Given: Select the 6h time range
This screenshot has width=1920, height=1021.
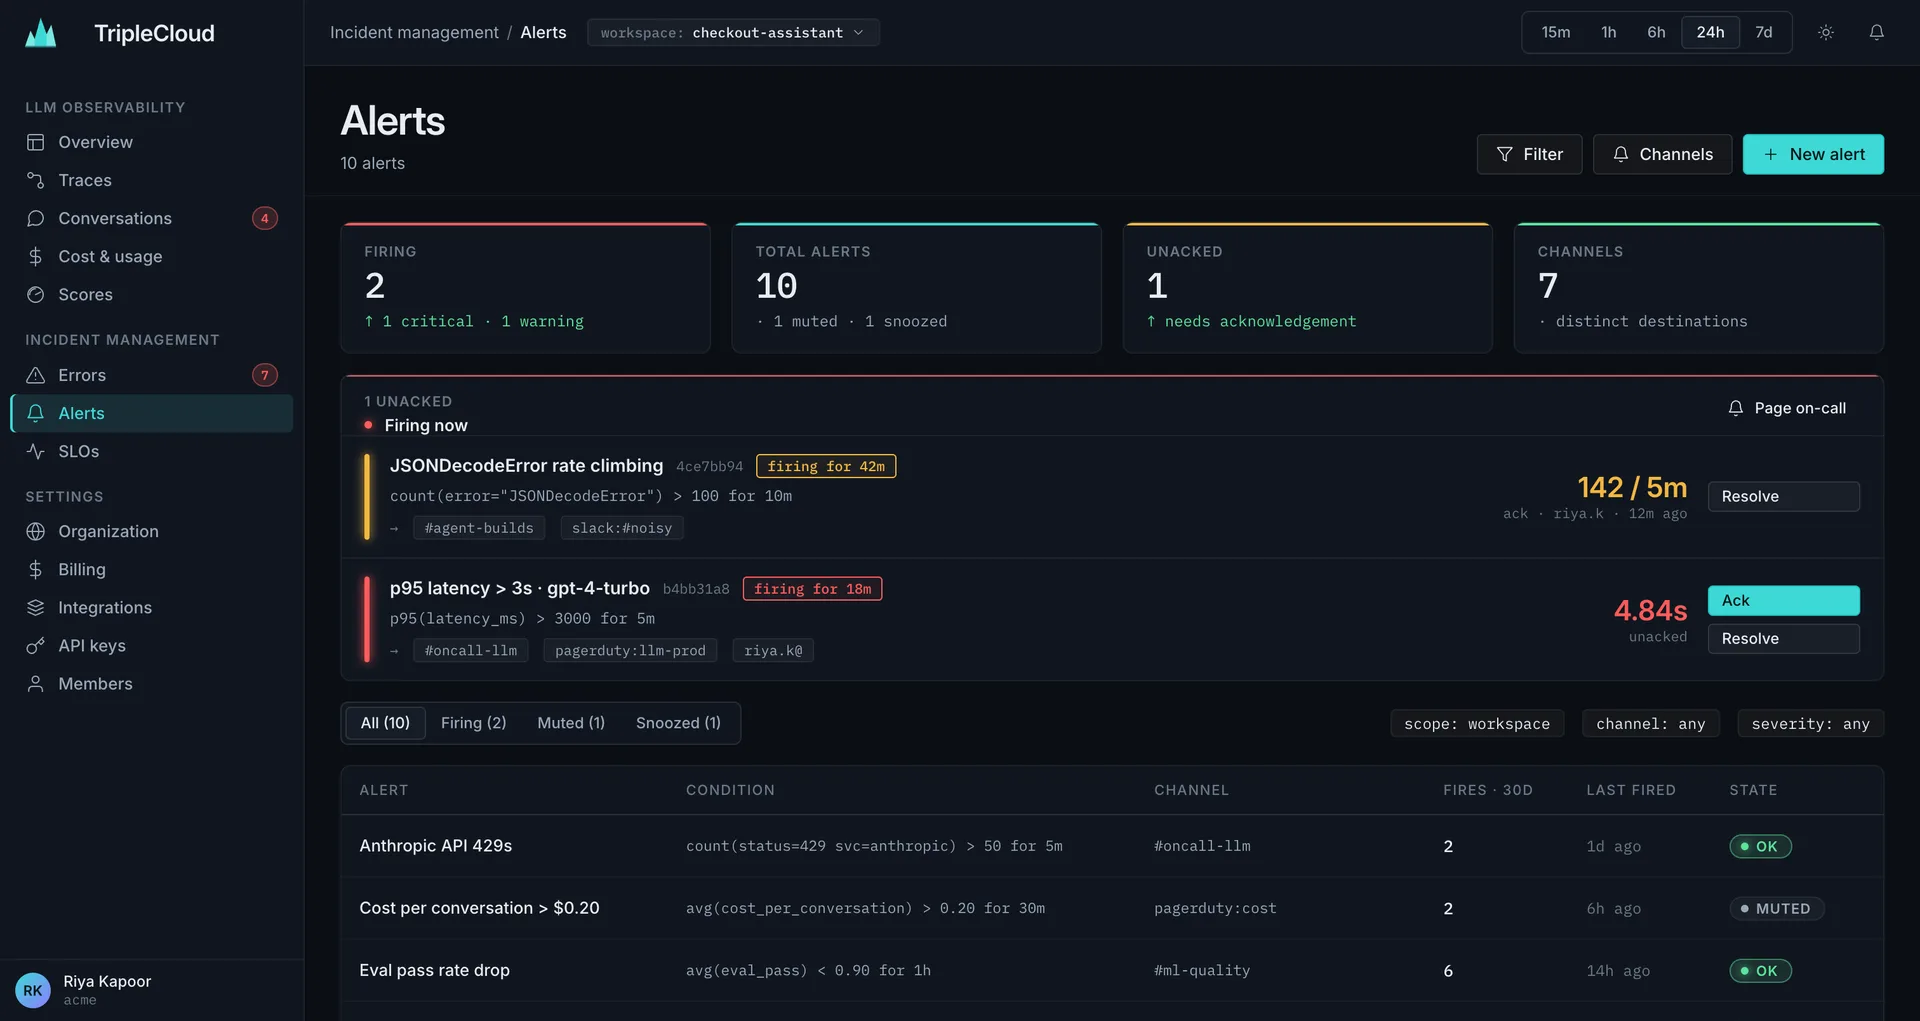Looking at the screenshot, I should tap(1657, 32).
